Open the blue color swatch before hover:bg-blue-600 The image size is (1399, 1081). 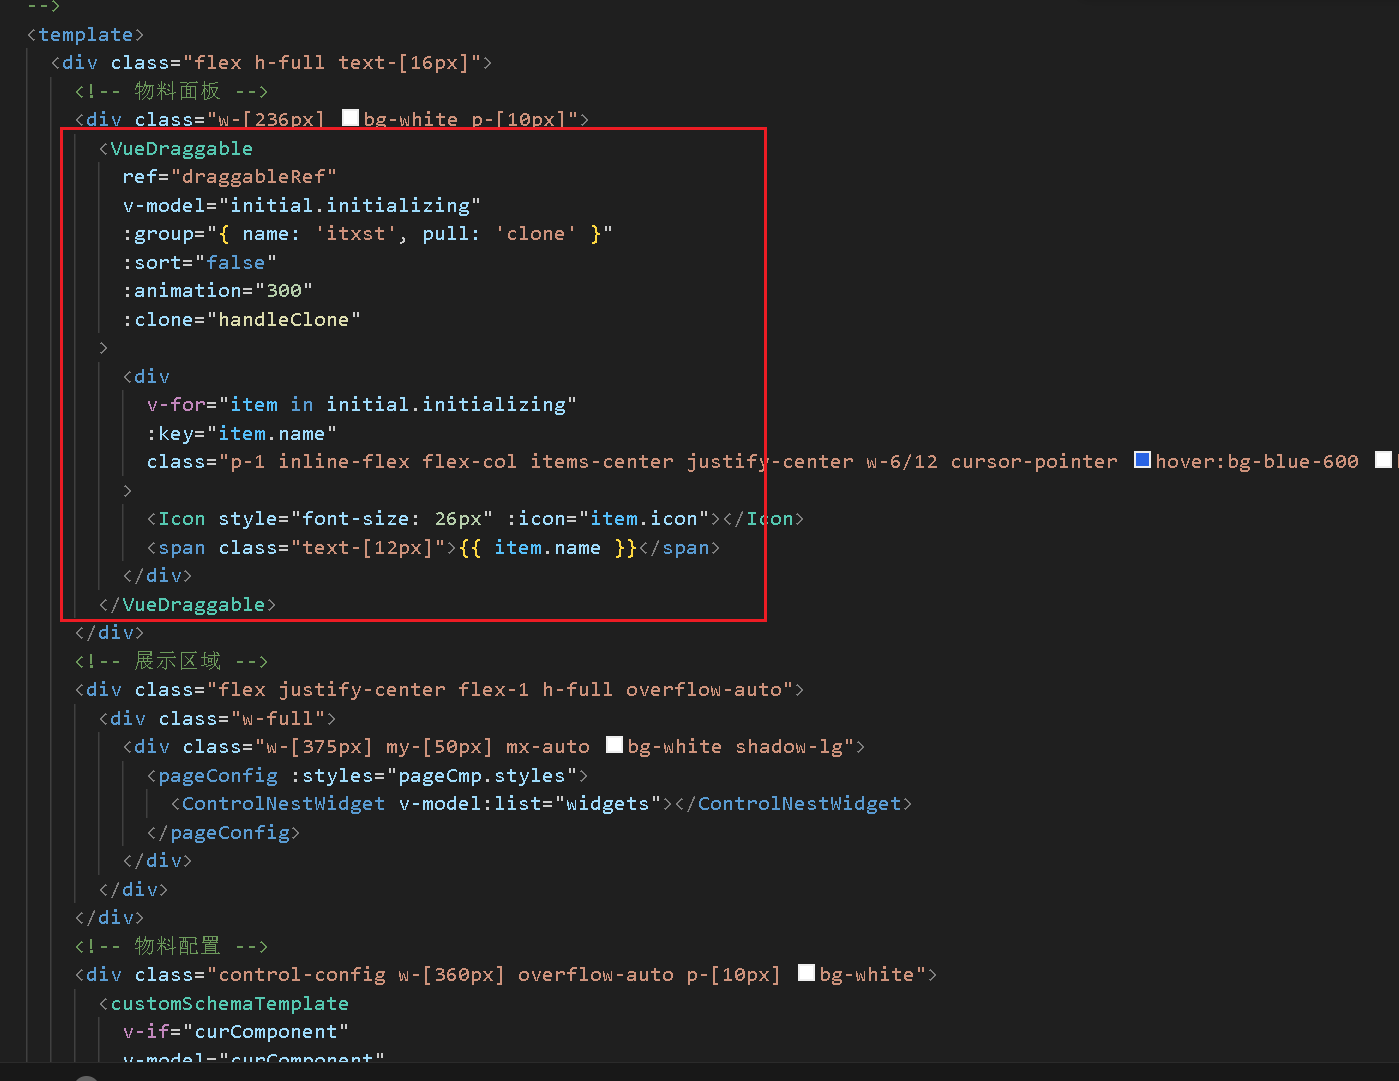point(1142,460)
